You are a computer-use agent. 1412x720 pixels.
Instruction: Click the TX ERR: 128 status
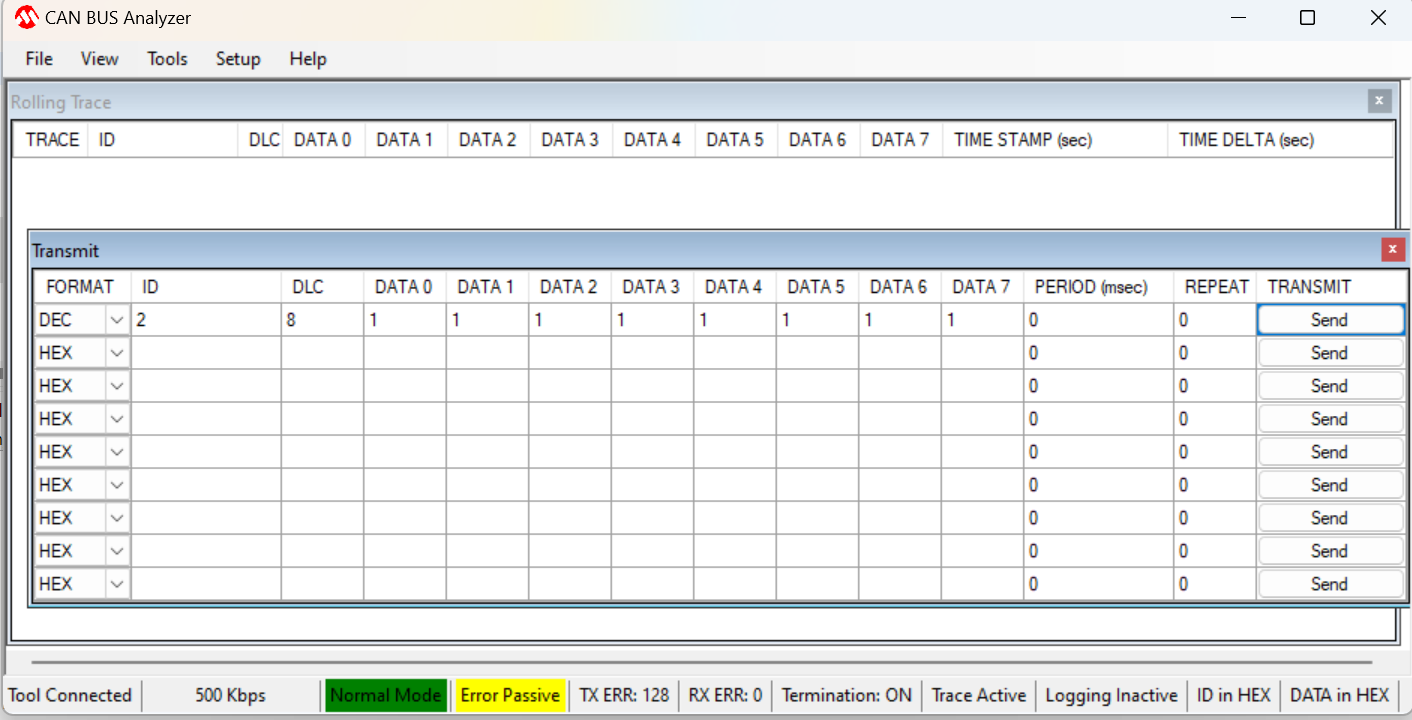click(x=625, y=695)
